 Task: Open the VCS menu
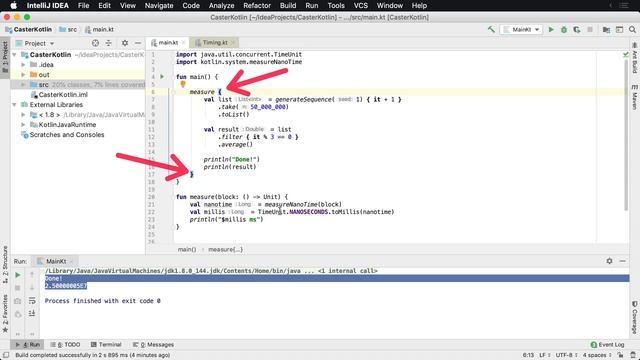pyautogui.click(x=360, y=5)
